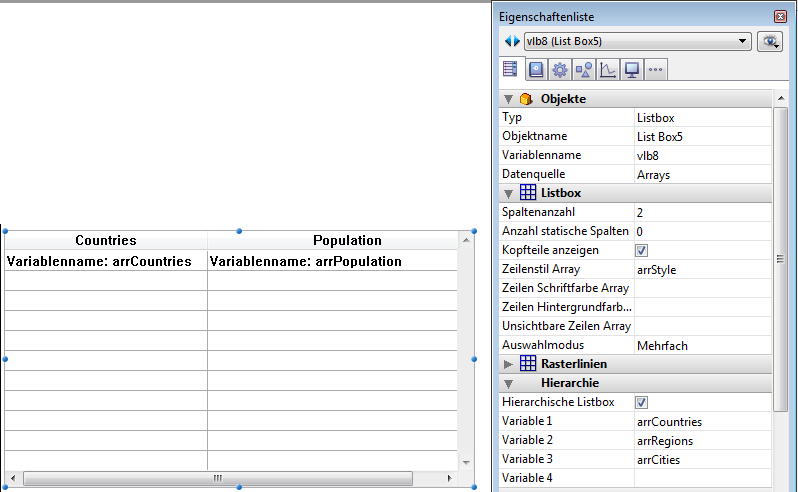Open the monitor display tab

point(632,69)
